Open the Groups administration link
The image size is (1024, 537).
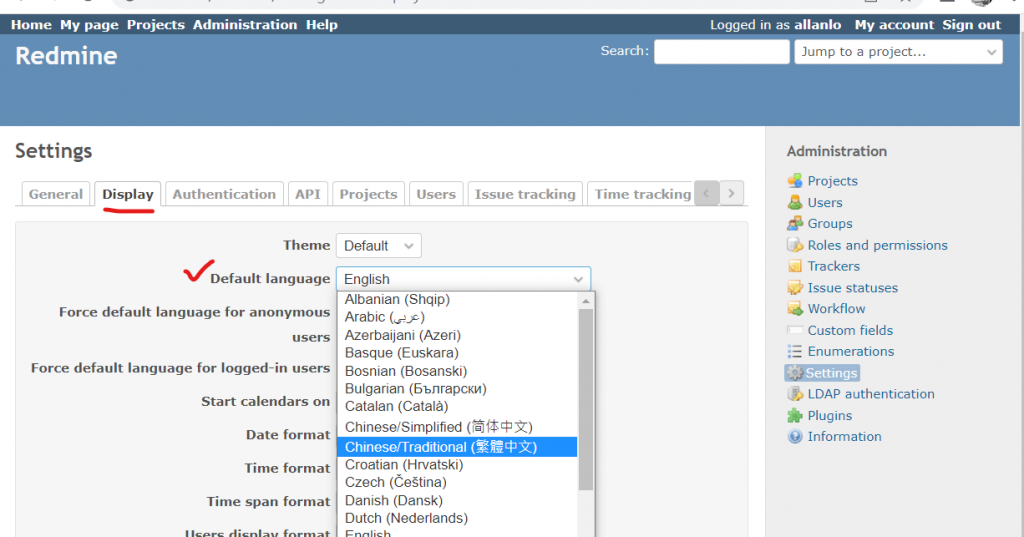point(829,223)
